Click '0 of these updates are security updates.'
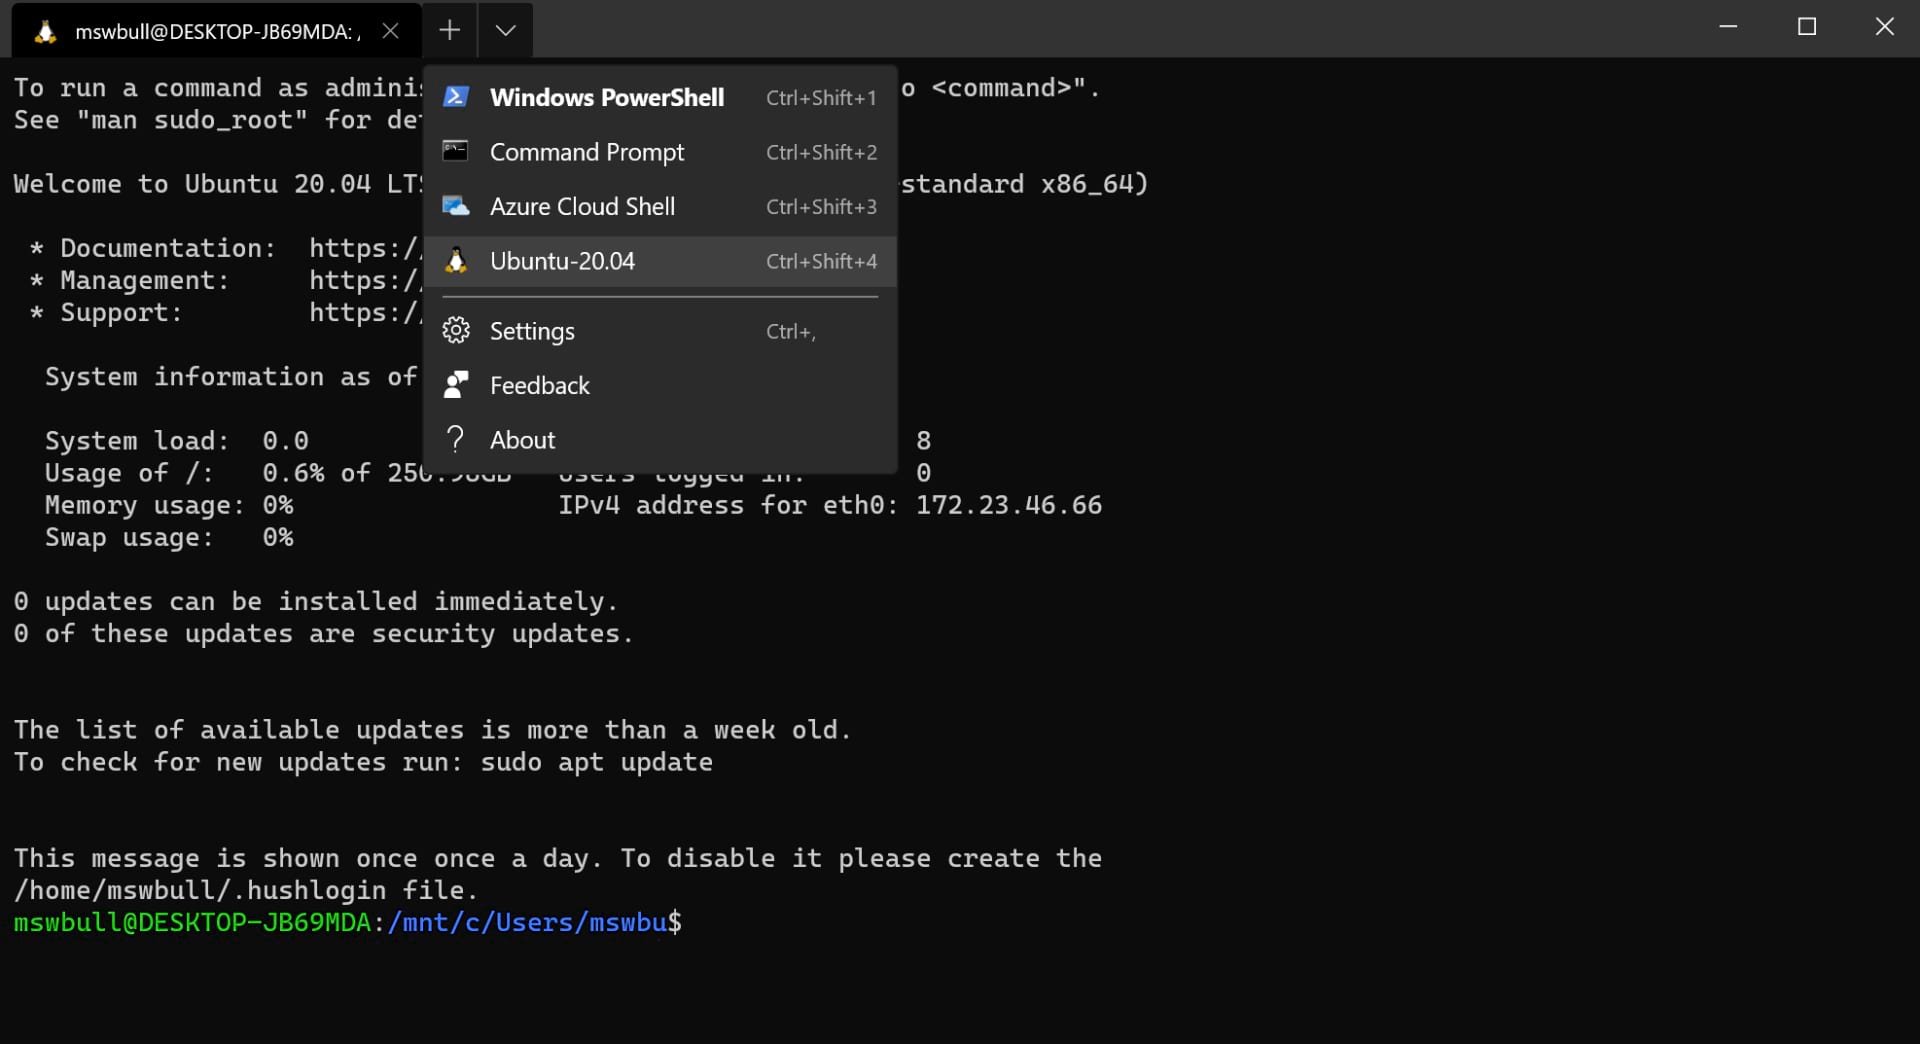The image size is (1920, 1044). (x=324, y=634)
